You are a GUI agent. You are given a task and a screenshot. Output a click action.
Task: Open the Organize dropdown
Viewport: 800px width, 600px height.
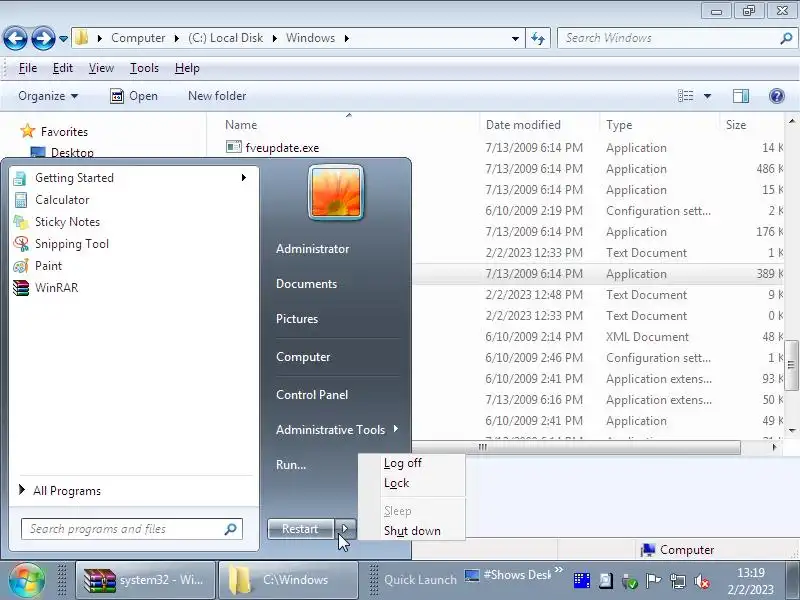[48, 96]
